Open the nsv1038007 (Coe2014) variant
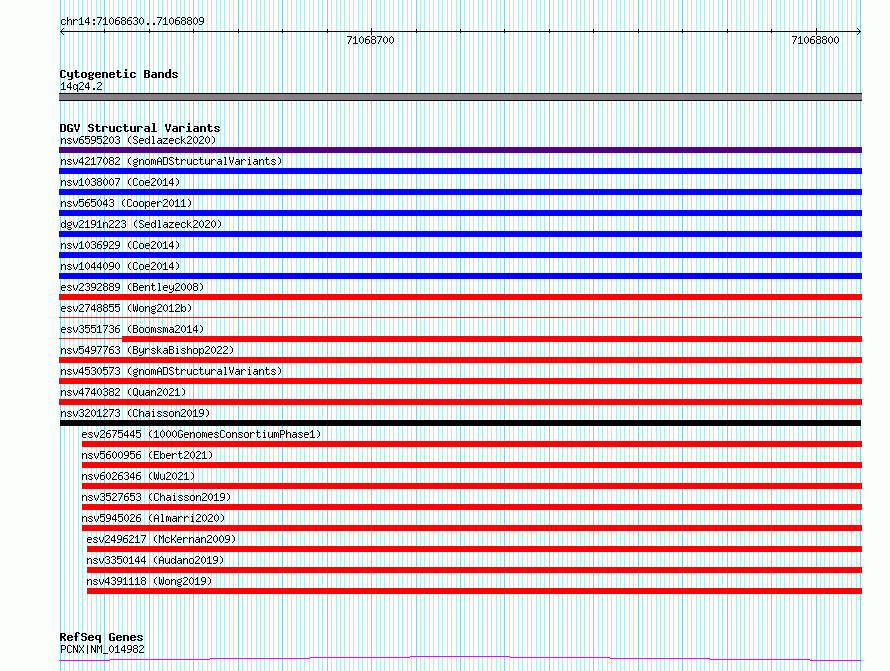 tap(120, 182)
